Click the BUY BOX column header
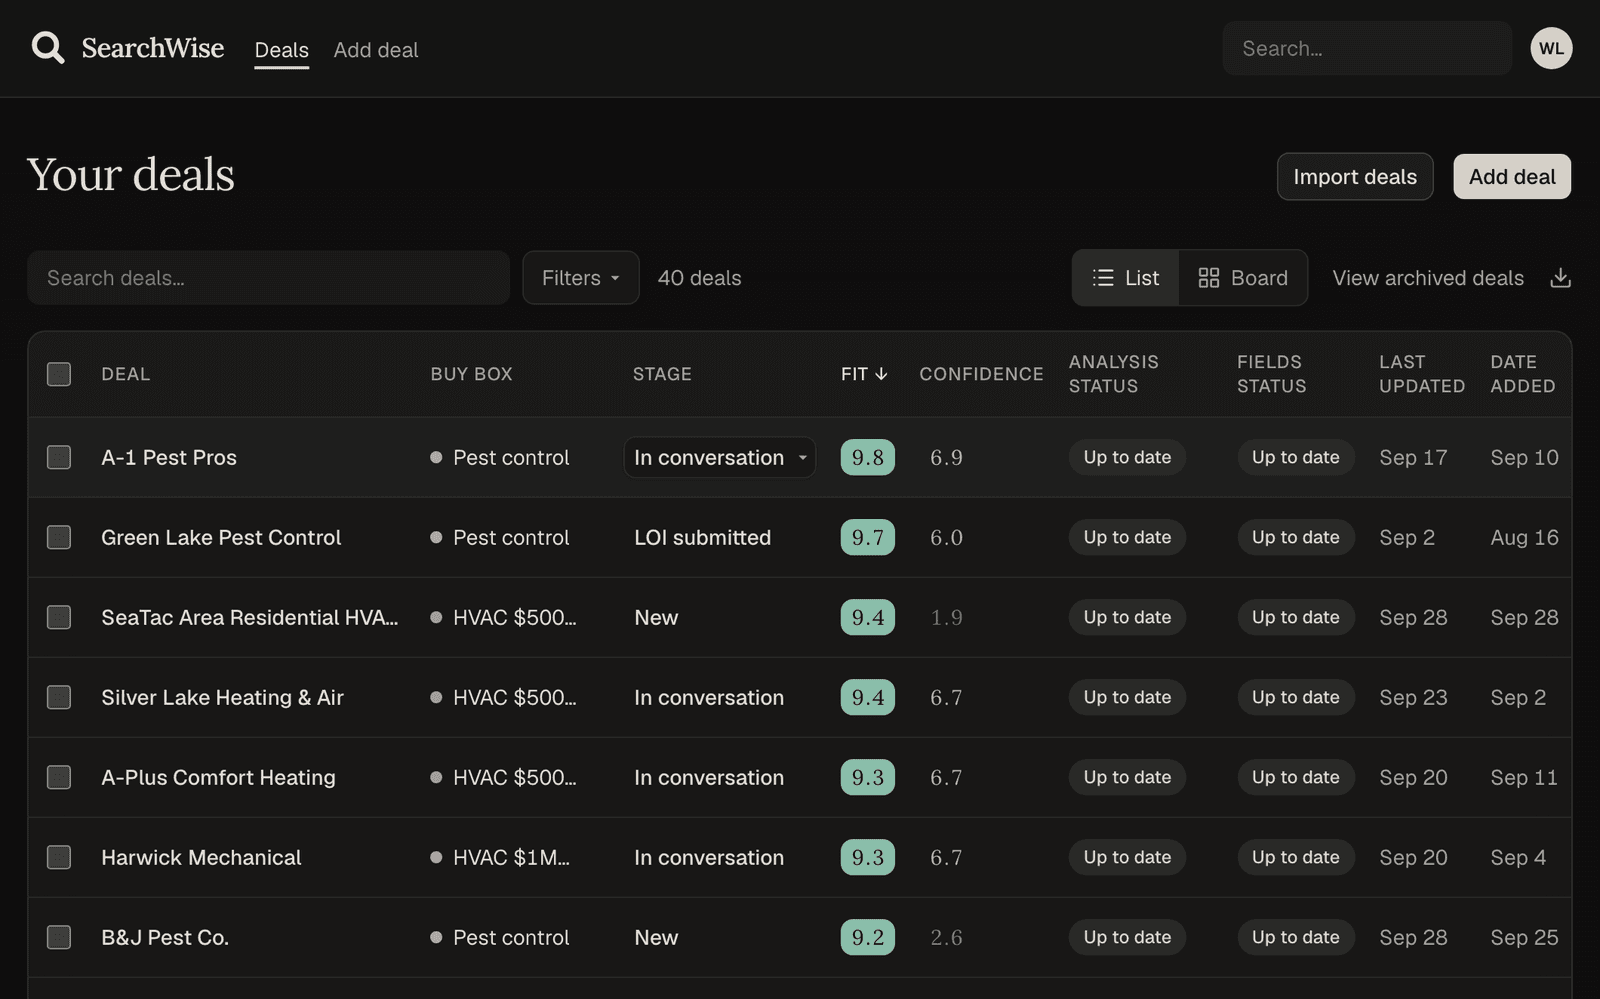The image size is (1600, 999). tap(471, 374)
